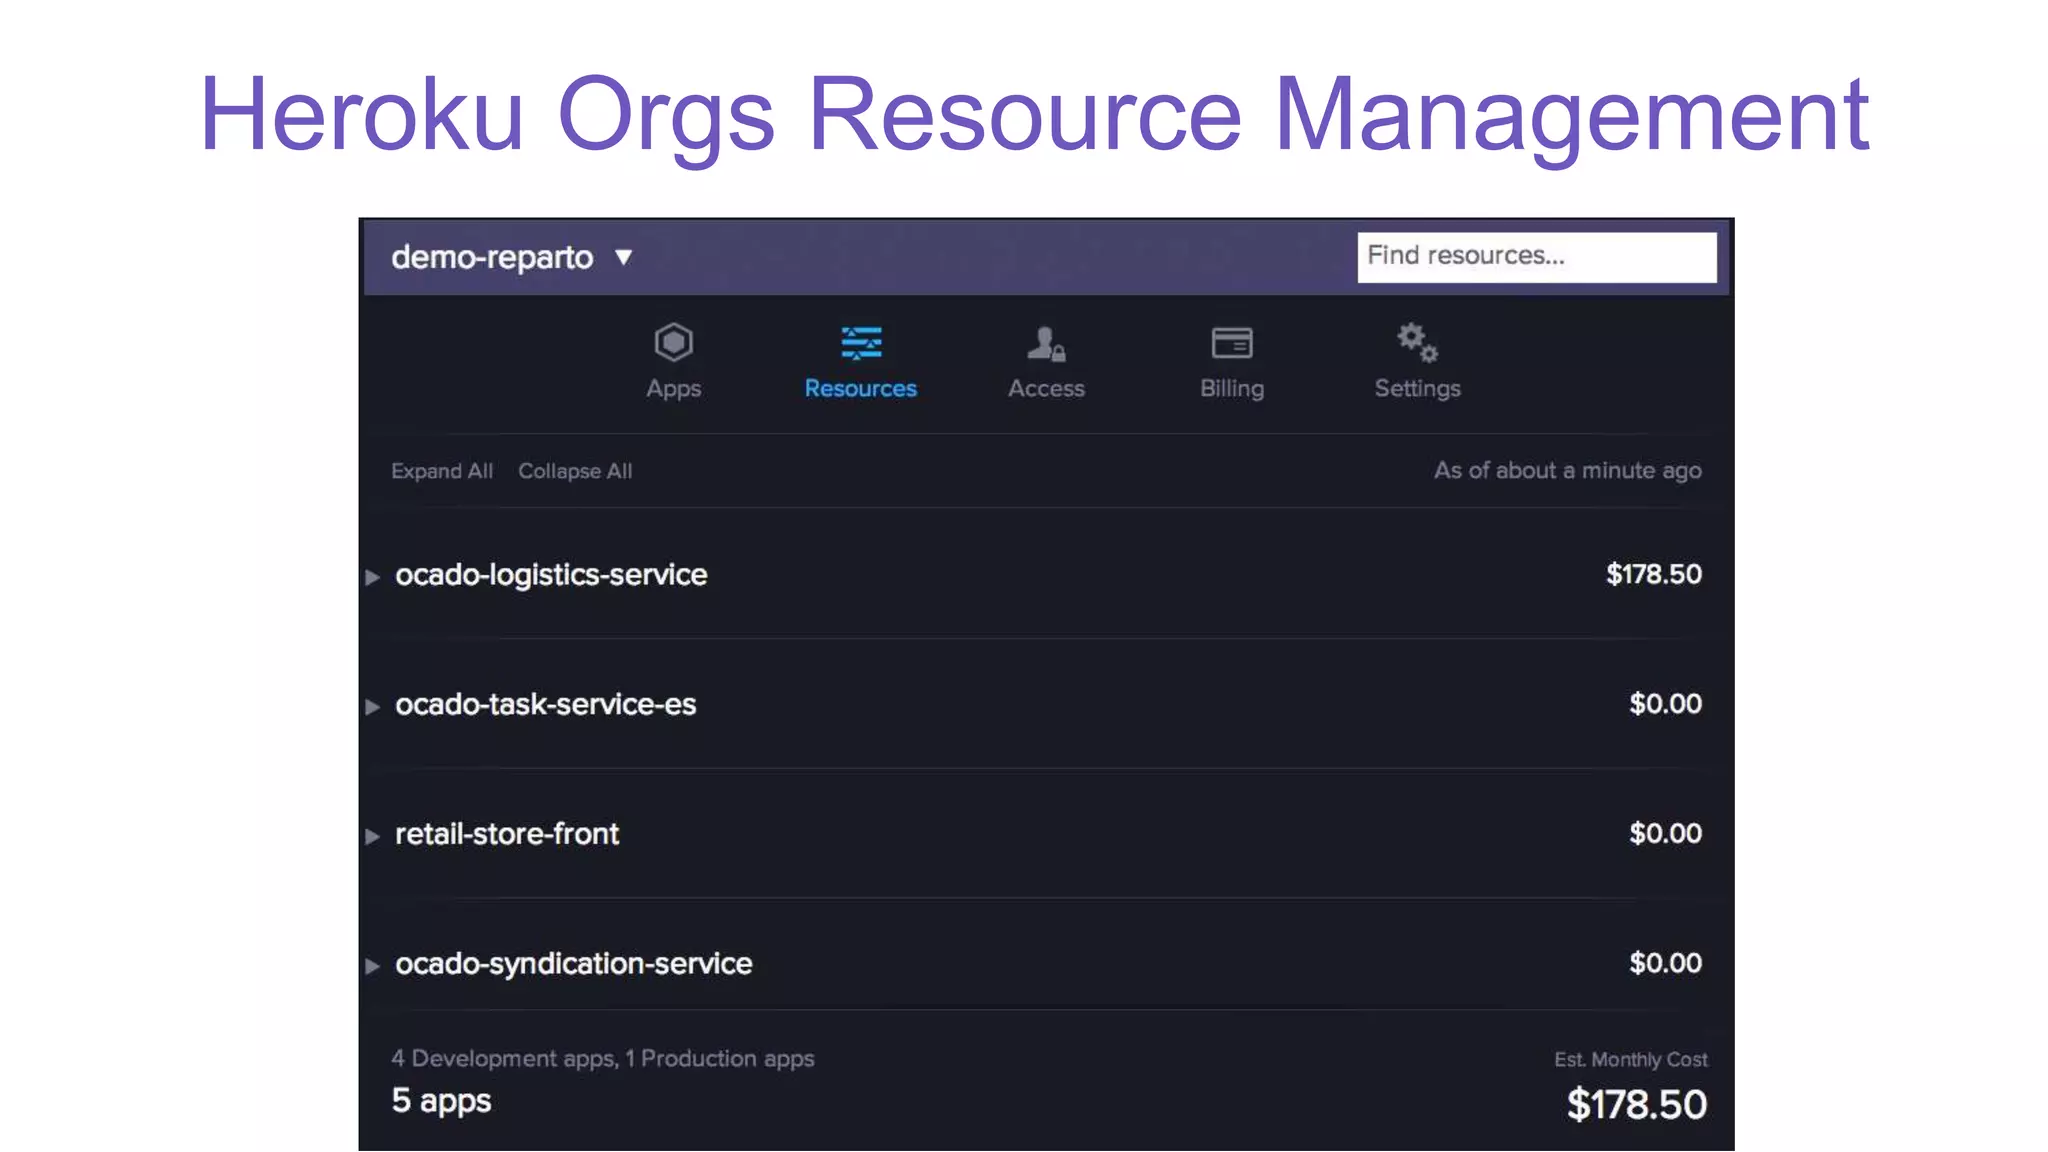The image size is (2048, 1152).
Task: Expand the ocado-logistics-service row triangle
Action: pyautogui.click(x=372, y=577)
